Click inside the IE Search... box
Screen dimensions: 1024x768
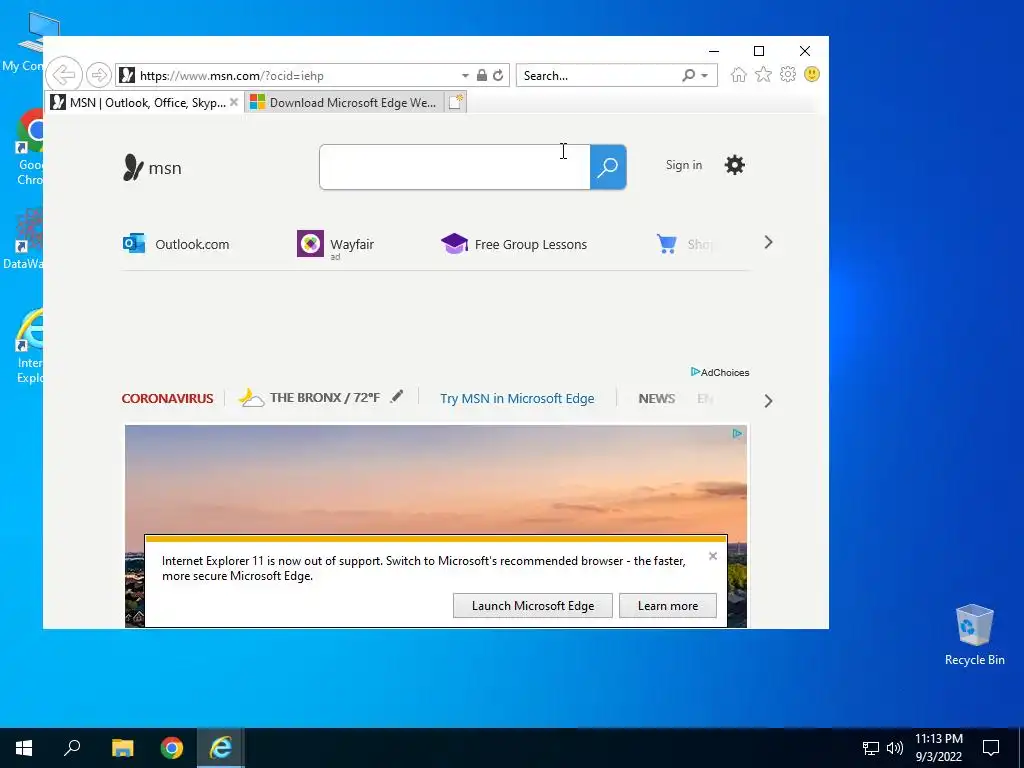tap(598, 76)
